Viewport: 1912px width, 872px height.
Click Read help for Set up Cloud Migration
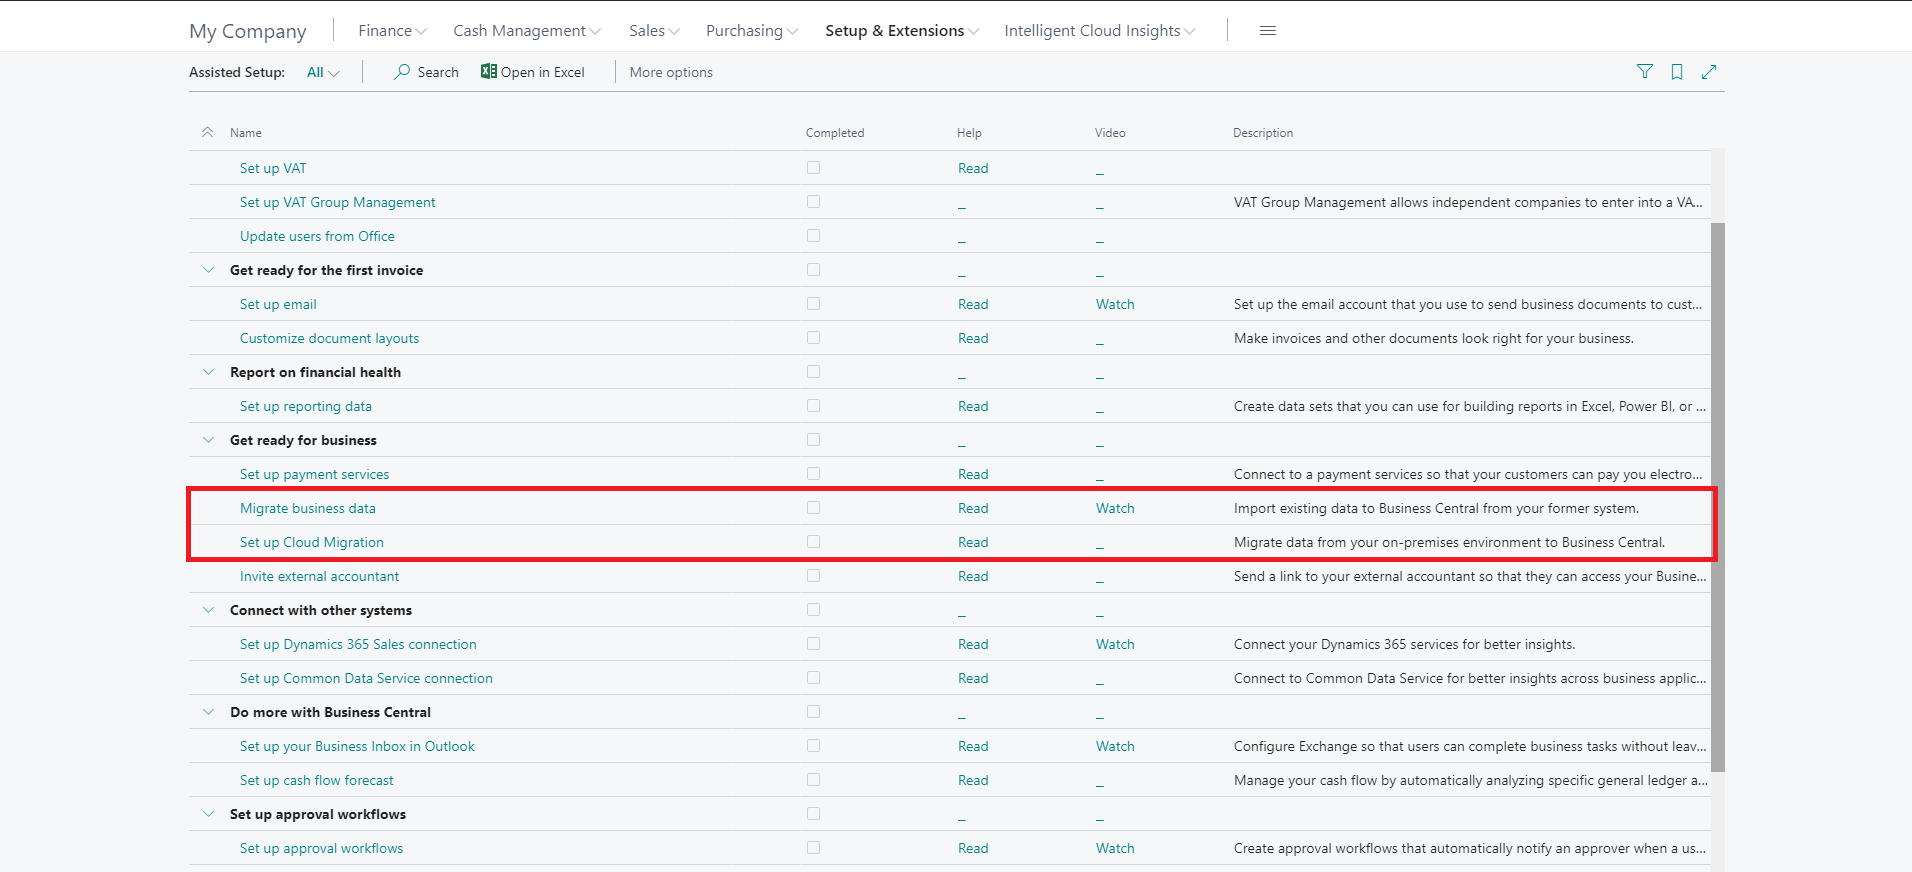973,542
